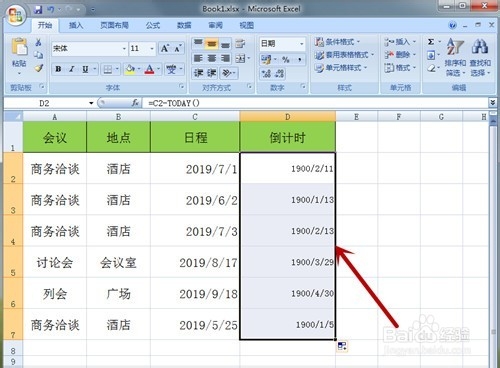Decrease indent icon
This screenshot has height=368, width=500.
pyautogui.click(x=198, y=73)
